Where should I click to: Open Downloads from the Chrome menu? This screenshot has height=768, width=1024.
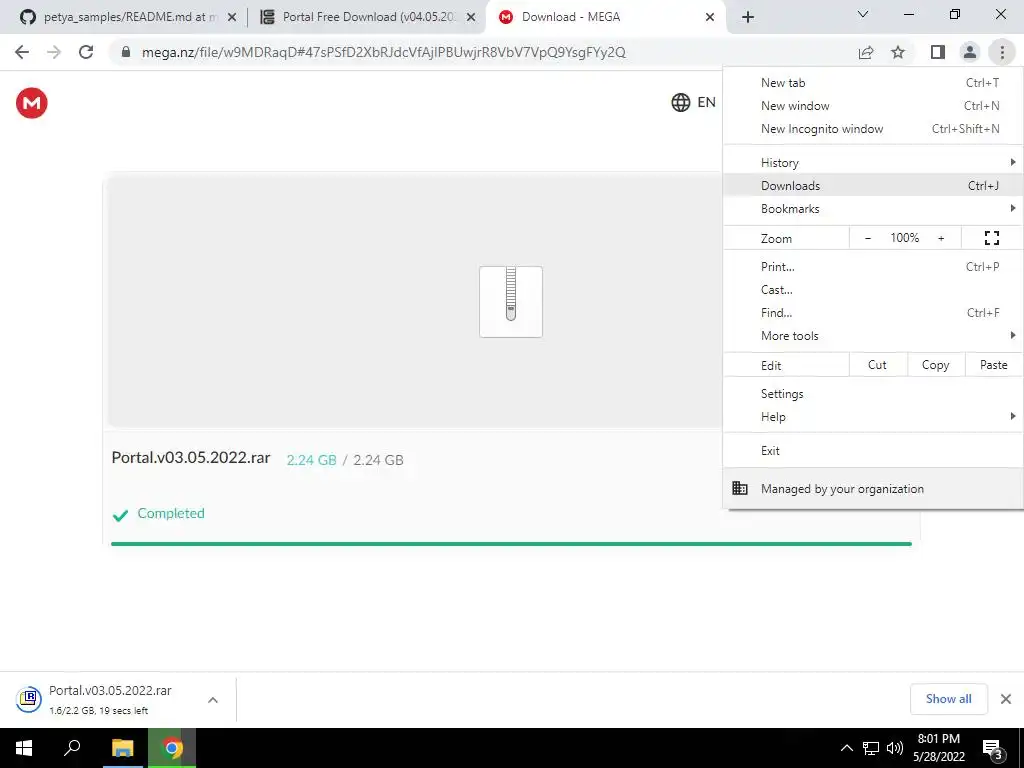[873, 185]
